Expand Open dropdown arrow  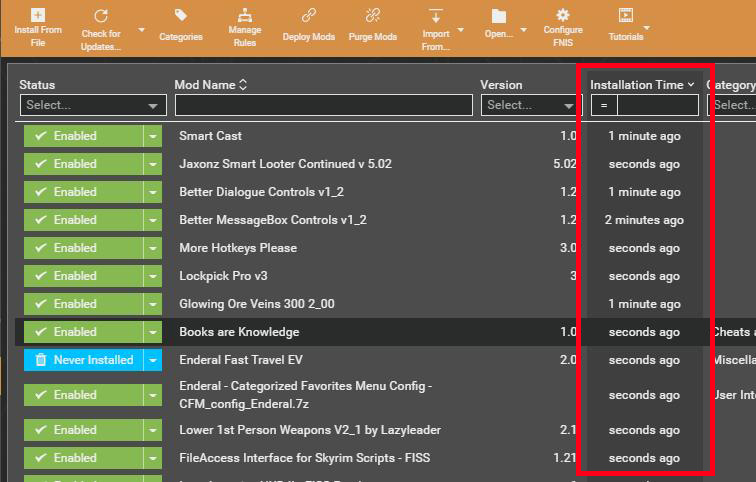click(524, 30)
